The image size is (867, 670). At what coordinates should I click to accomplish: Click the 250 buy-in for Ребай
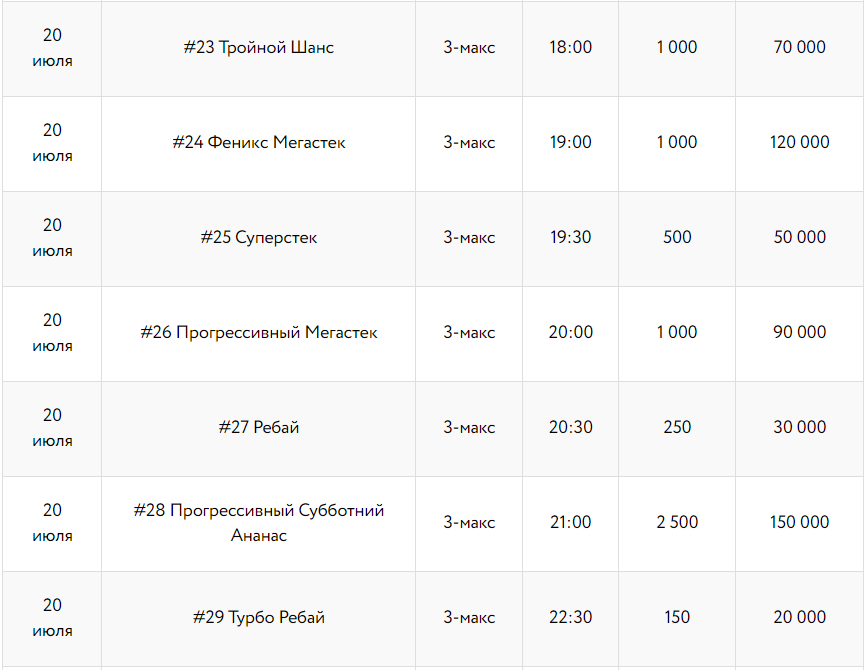pyautogui.click(x=677, y=427)
